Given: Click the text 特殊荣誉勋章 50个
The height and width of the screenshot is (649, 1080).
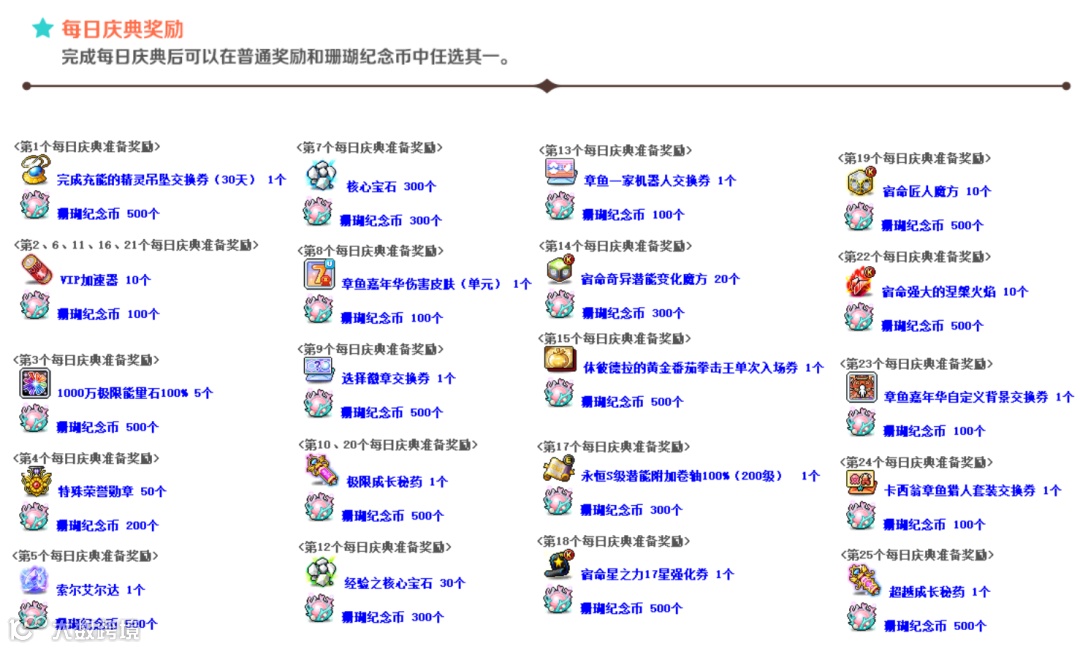Looking at the screenshot, I should 112,491.
